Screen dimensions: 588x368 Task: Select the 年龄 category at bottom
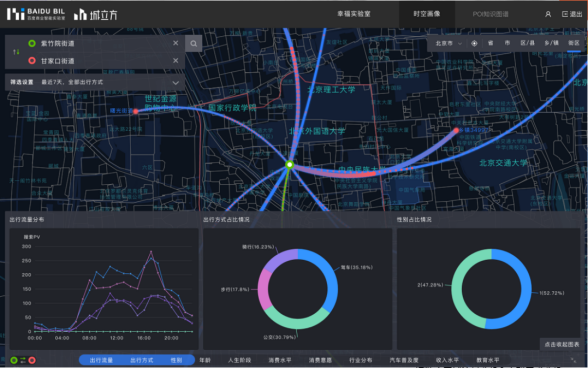(x=205, y=360)
